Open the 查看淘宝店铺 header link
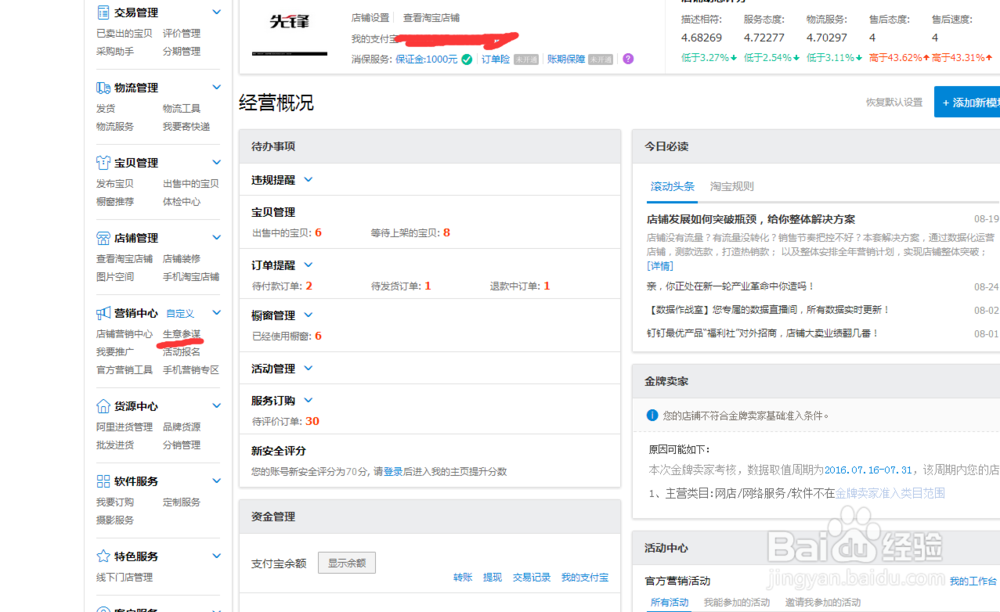 pyautogui.click(x=431, y=18)
